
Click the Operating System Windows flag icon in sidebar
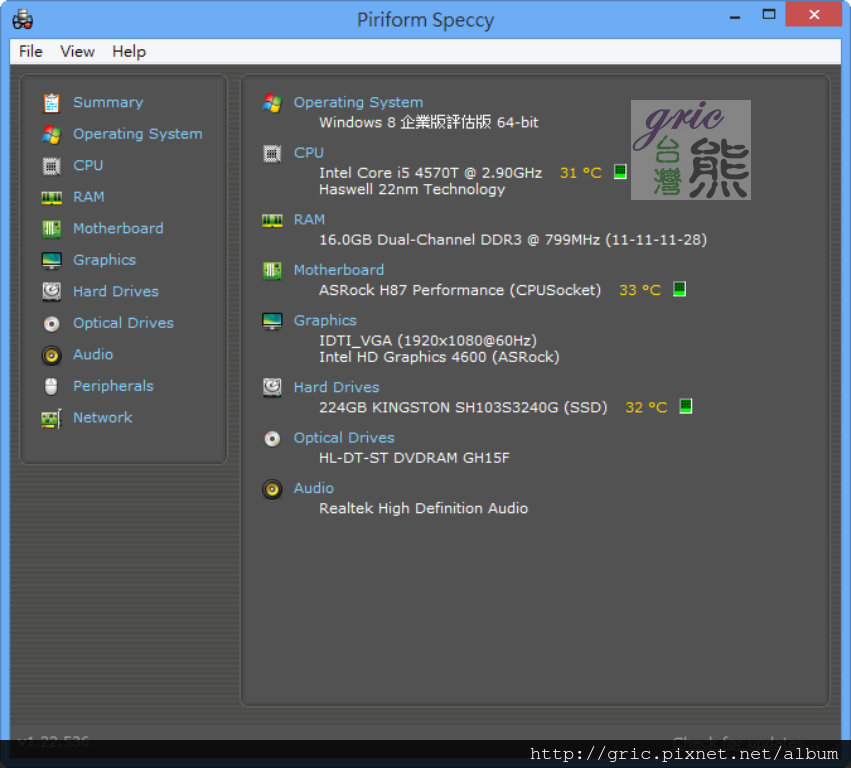point(52,134)
